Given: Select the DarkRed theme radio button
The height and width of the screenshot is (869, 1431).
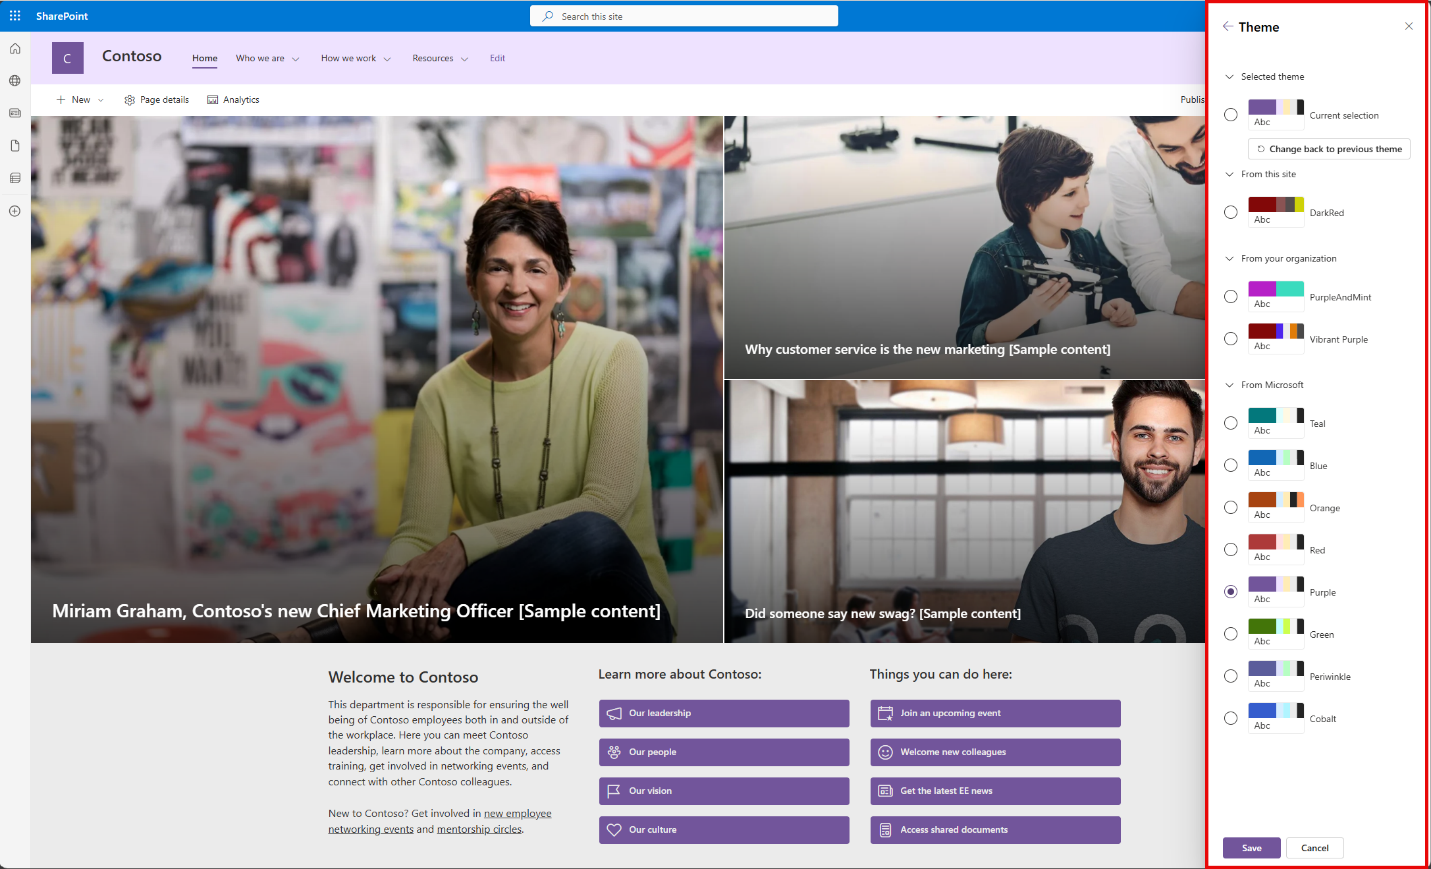Looking at the screenshot, I should coord(1231,212).
